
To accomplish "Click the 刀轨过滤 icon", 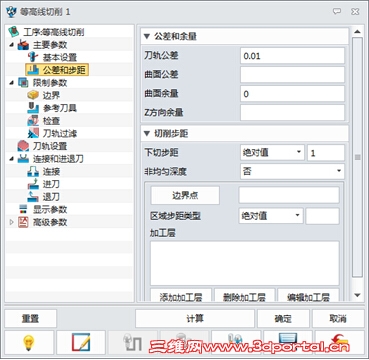I will coord(33,133).
